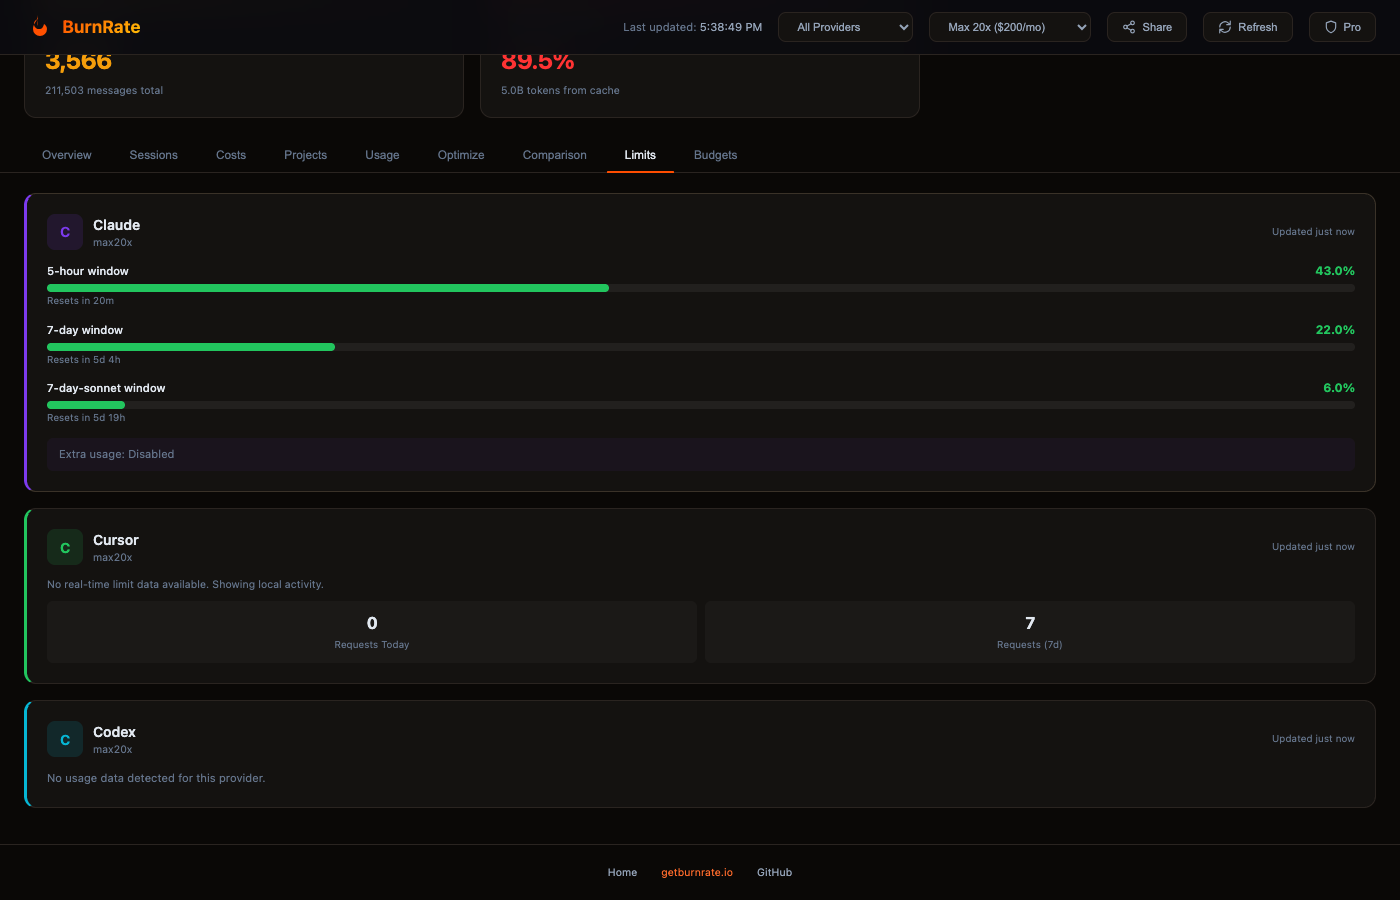Open the Comparison tab
The height and width of the screenshot is (900, 1400).
coord(554,155)
